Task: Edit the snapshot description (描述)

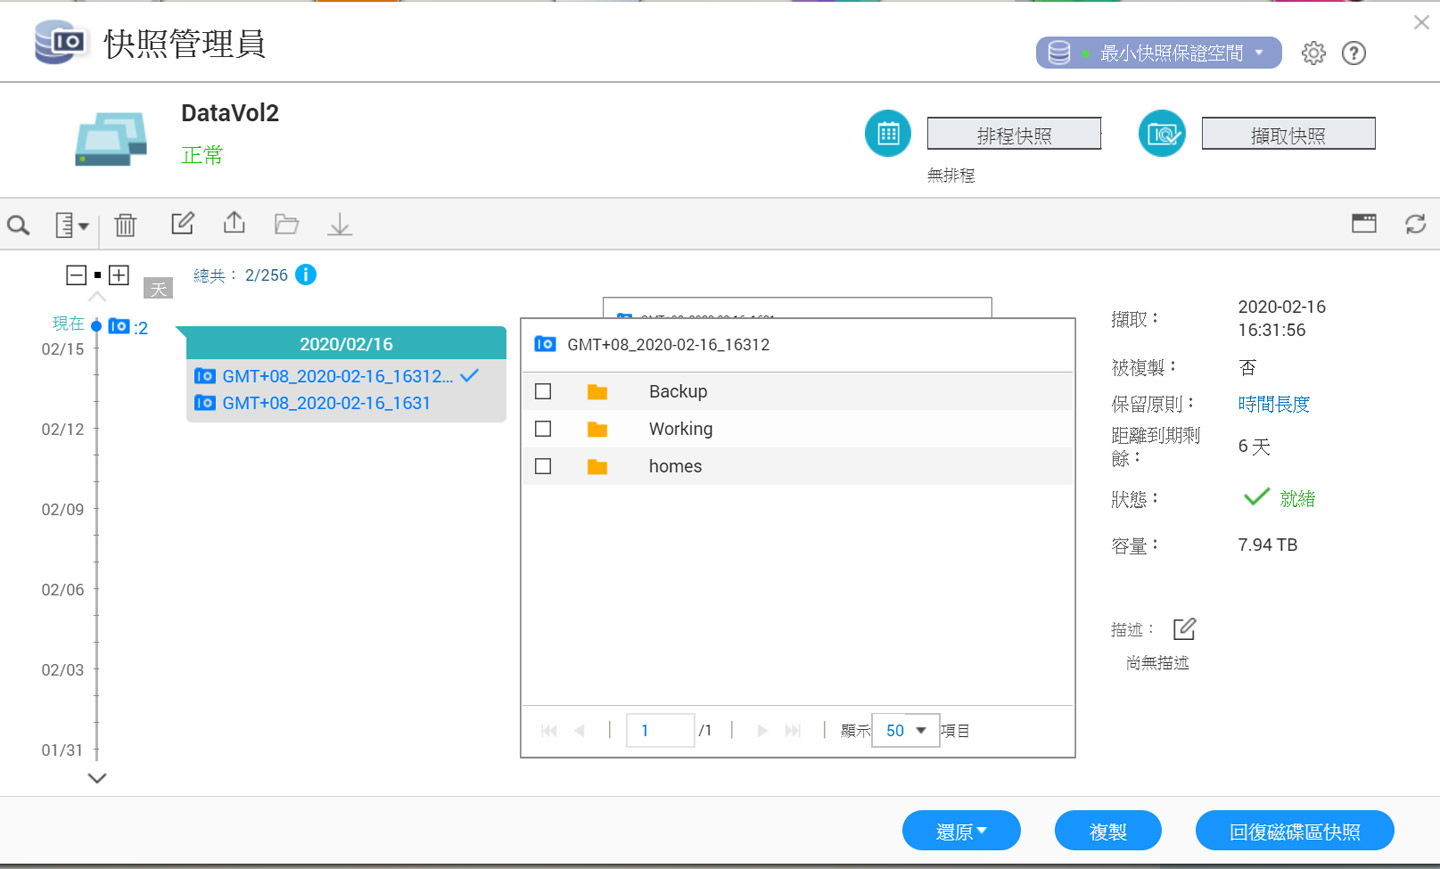Action: (x=1184, y=629)
